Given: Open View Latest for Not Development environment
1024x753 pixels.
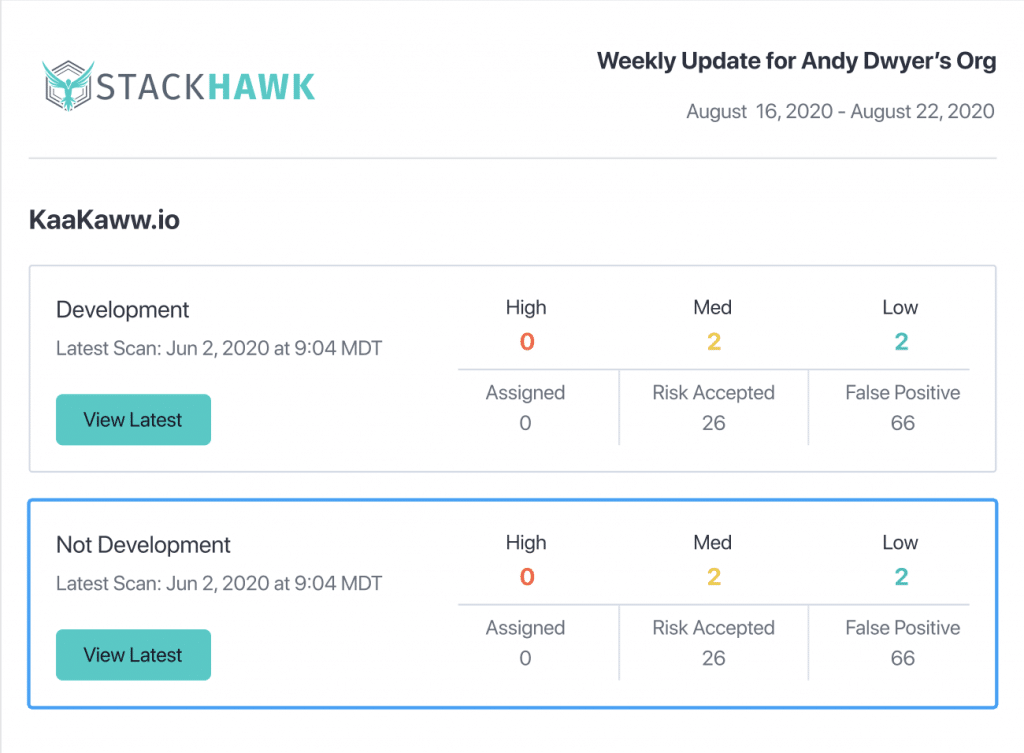Looking at the screenshot, I should click(133, 654).
